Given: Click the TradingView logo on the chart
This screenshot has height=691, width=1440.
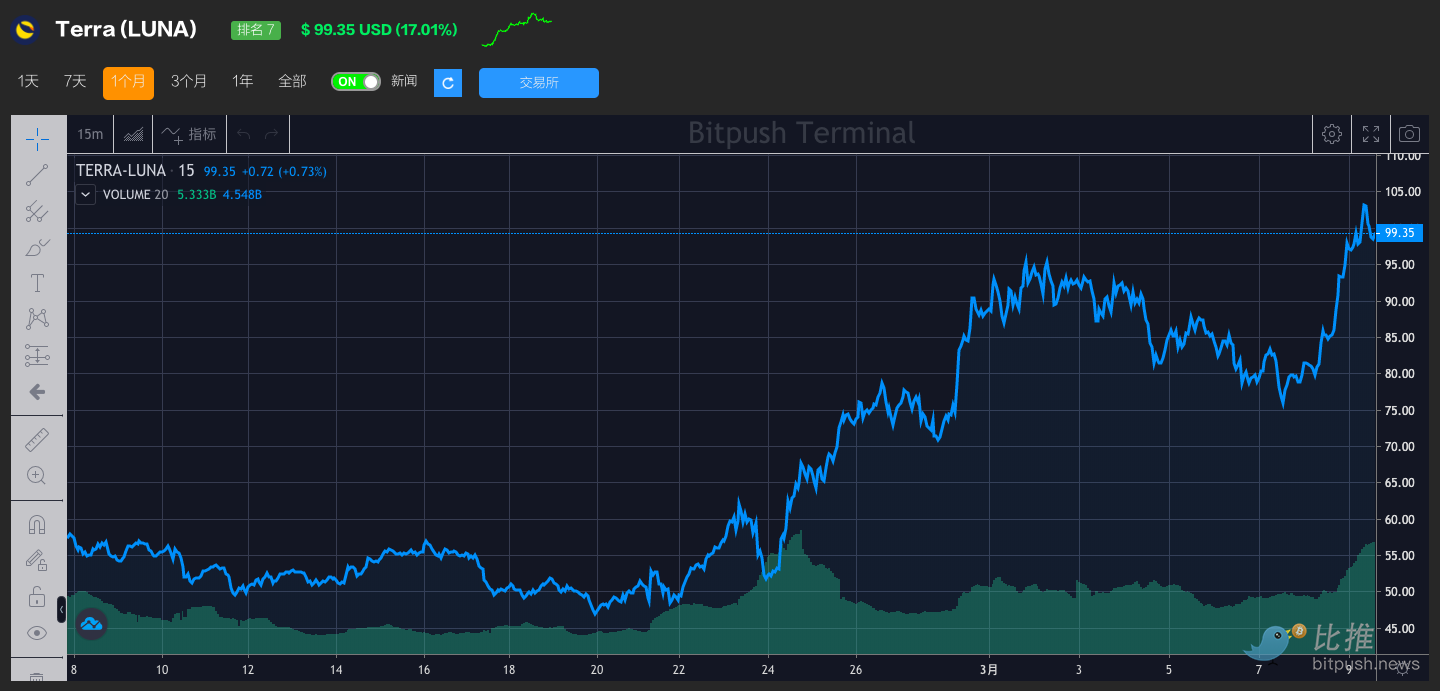Looking at the screenshot, I should click(x=91, y=624).
